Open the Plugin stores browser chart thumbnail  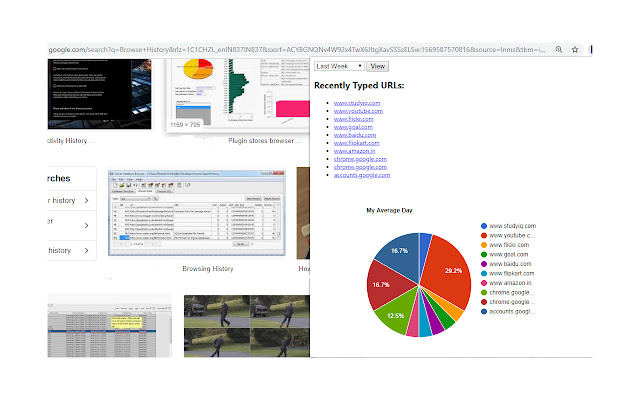pyautogui.click(x=238, y=95)
